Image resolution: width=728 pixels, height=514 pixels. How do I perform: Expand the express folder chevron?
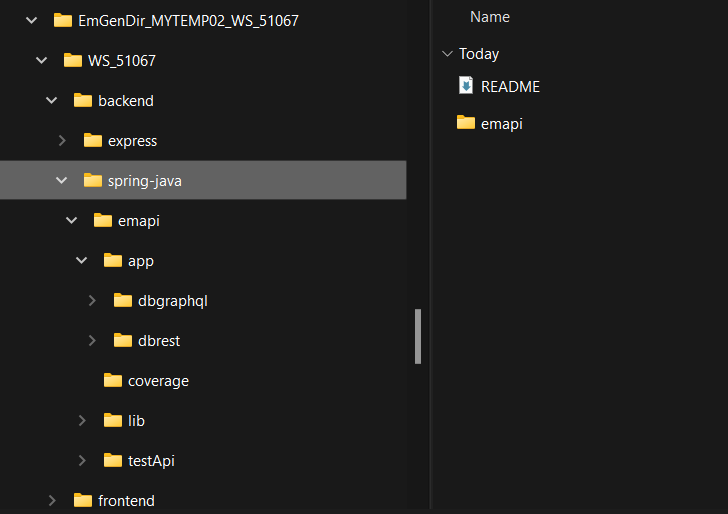(62, 140)
